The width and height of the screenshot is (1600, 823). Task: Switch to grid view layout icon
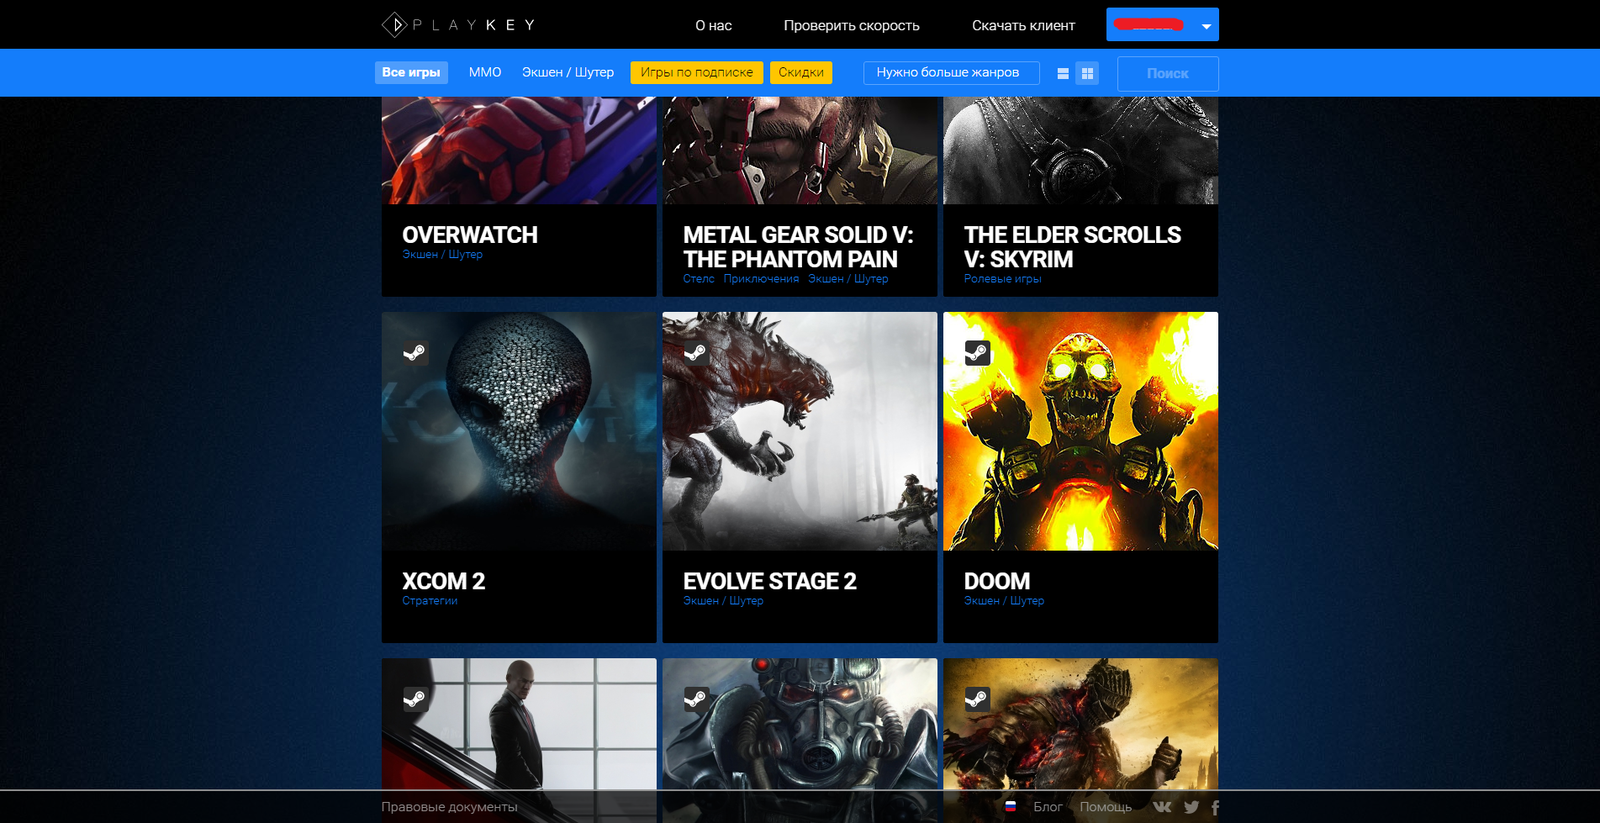1088,73
